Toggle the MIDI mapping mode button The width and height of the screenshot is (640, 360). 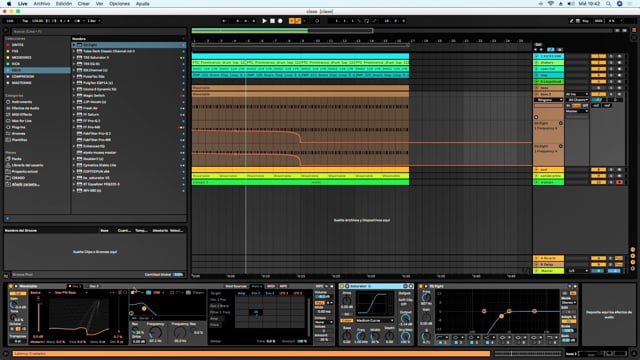point(598,21)
